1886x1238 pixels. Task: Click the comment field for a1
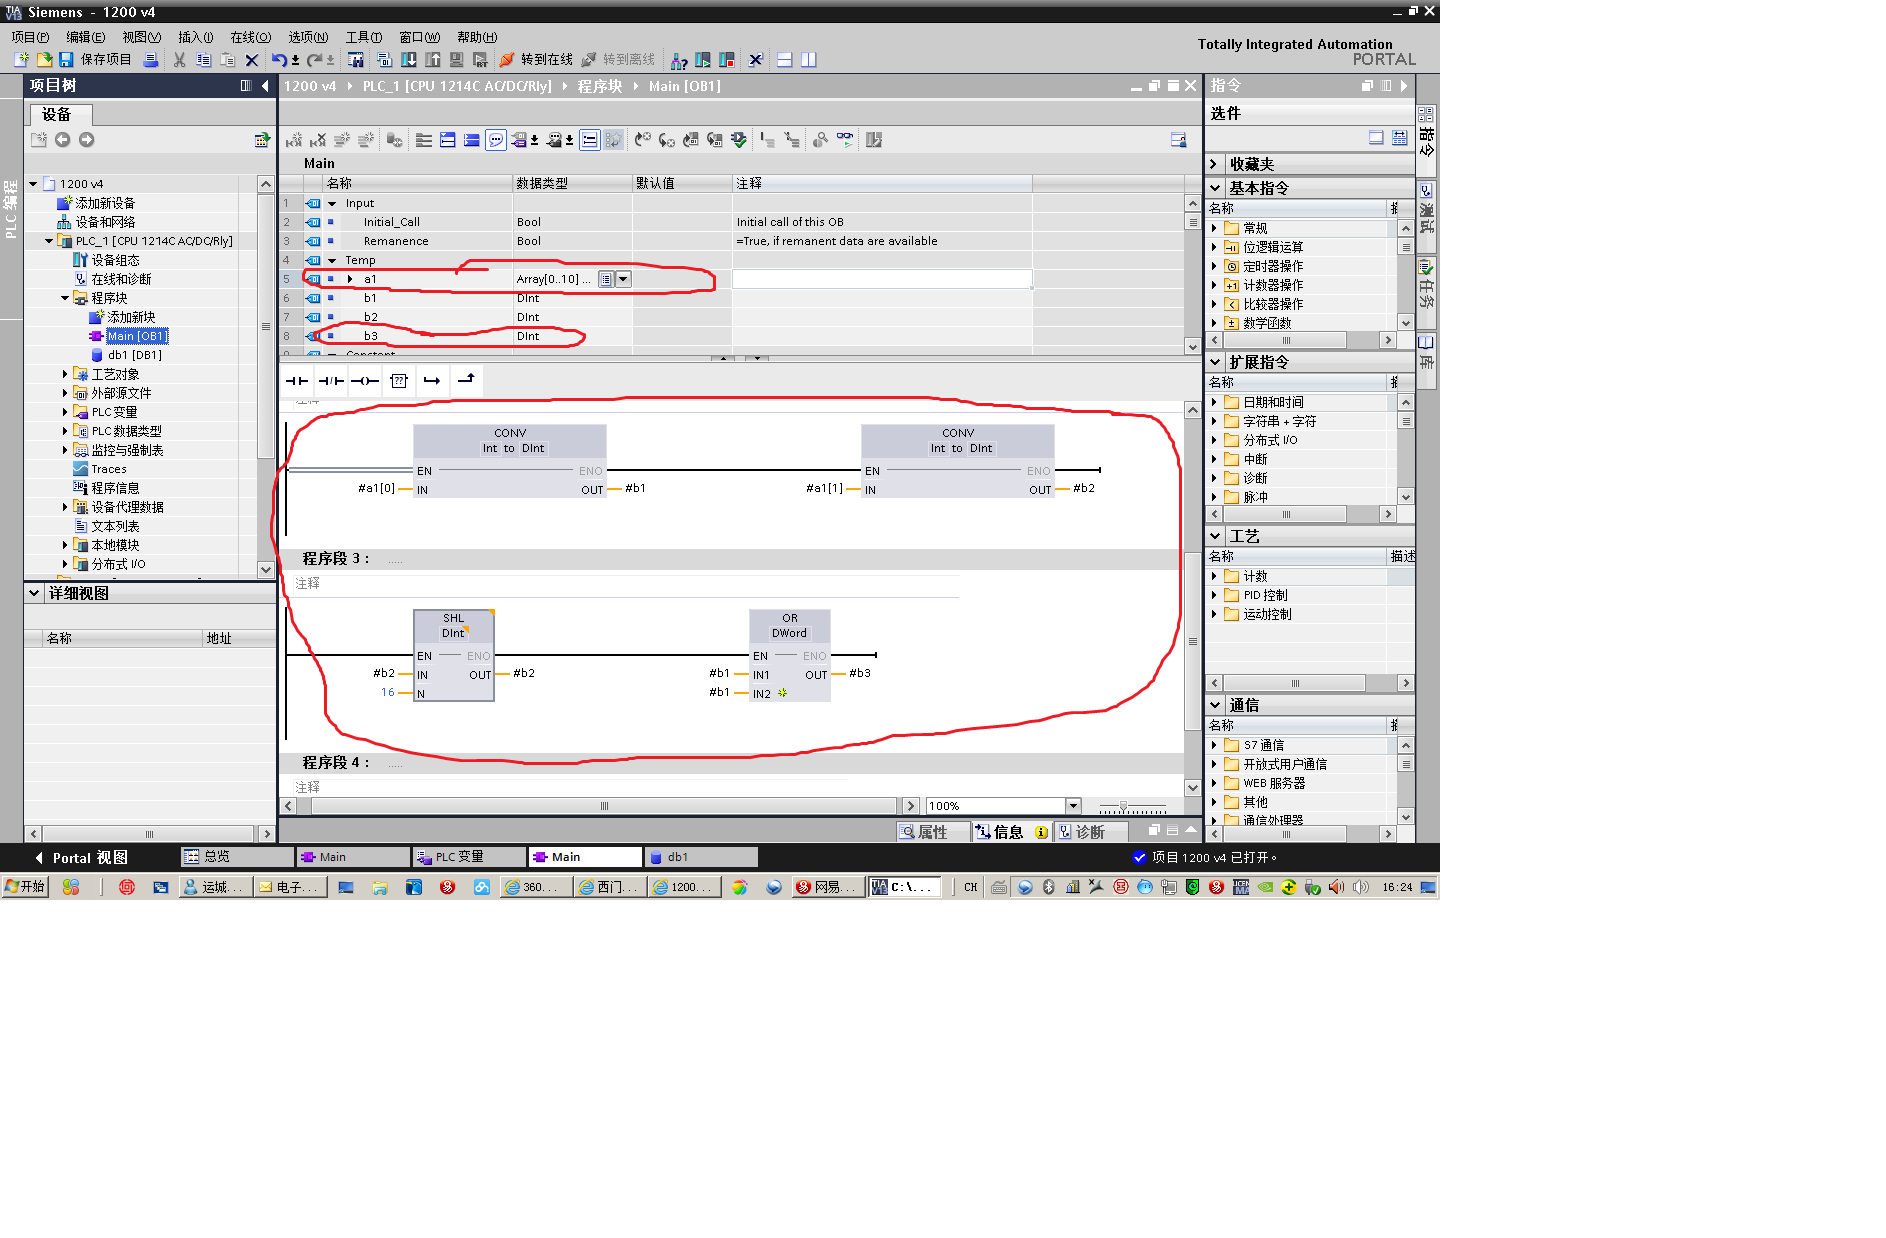882,279
